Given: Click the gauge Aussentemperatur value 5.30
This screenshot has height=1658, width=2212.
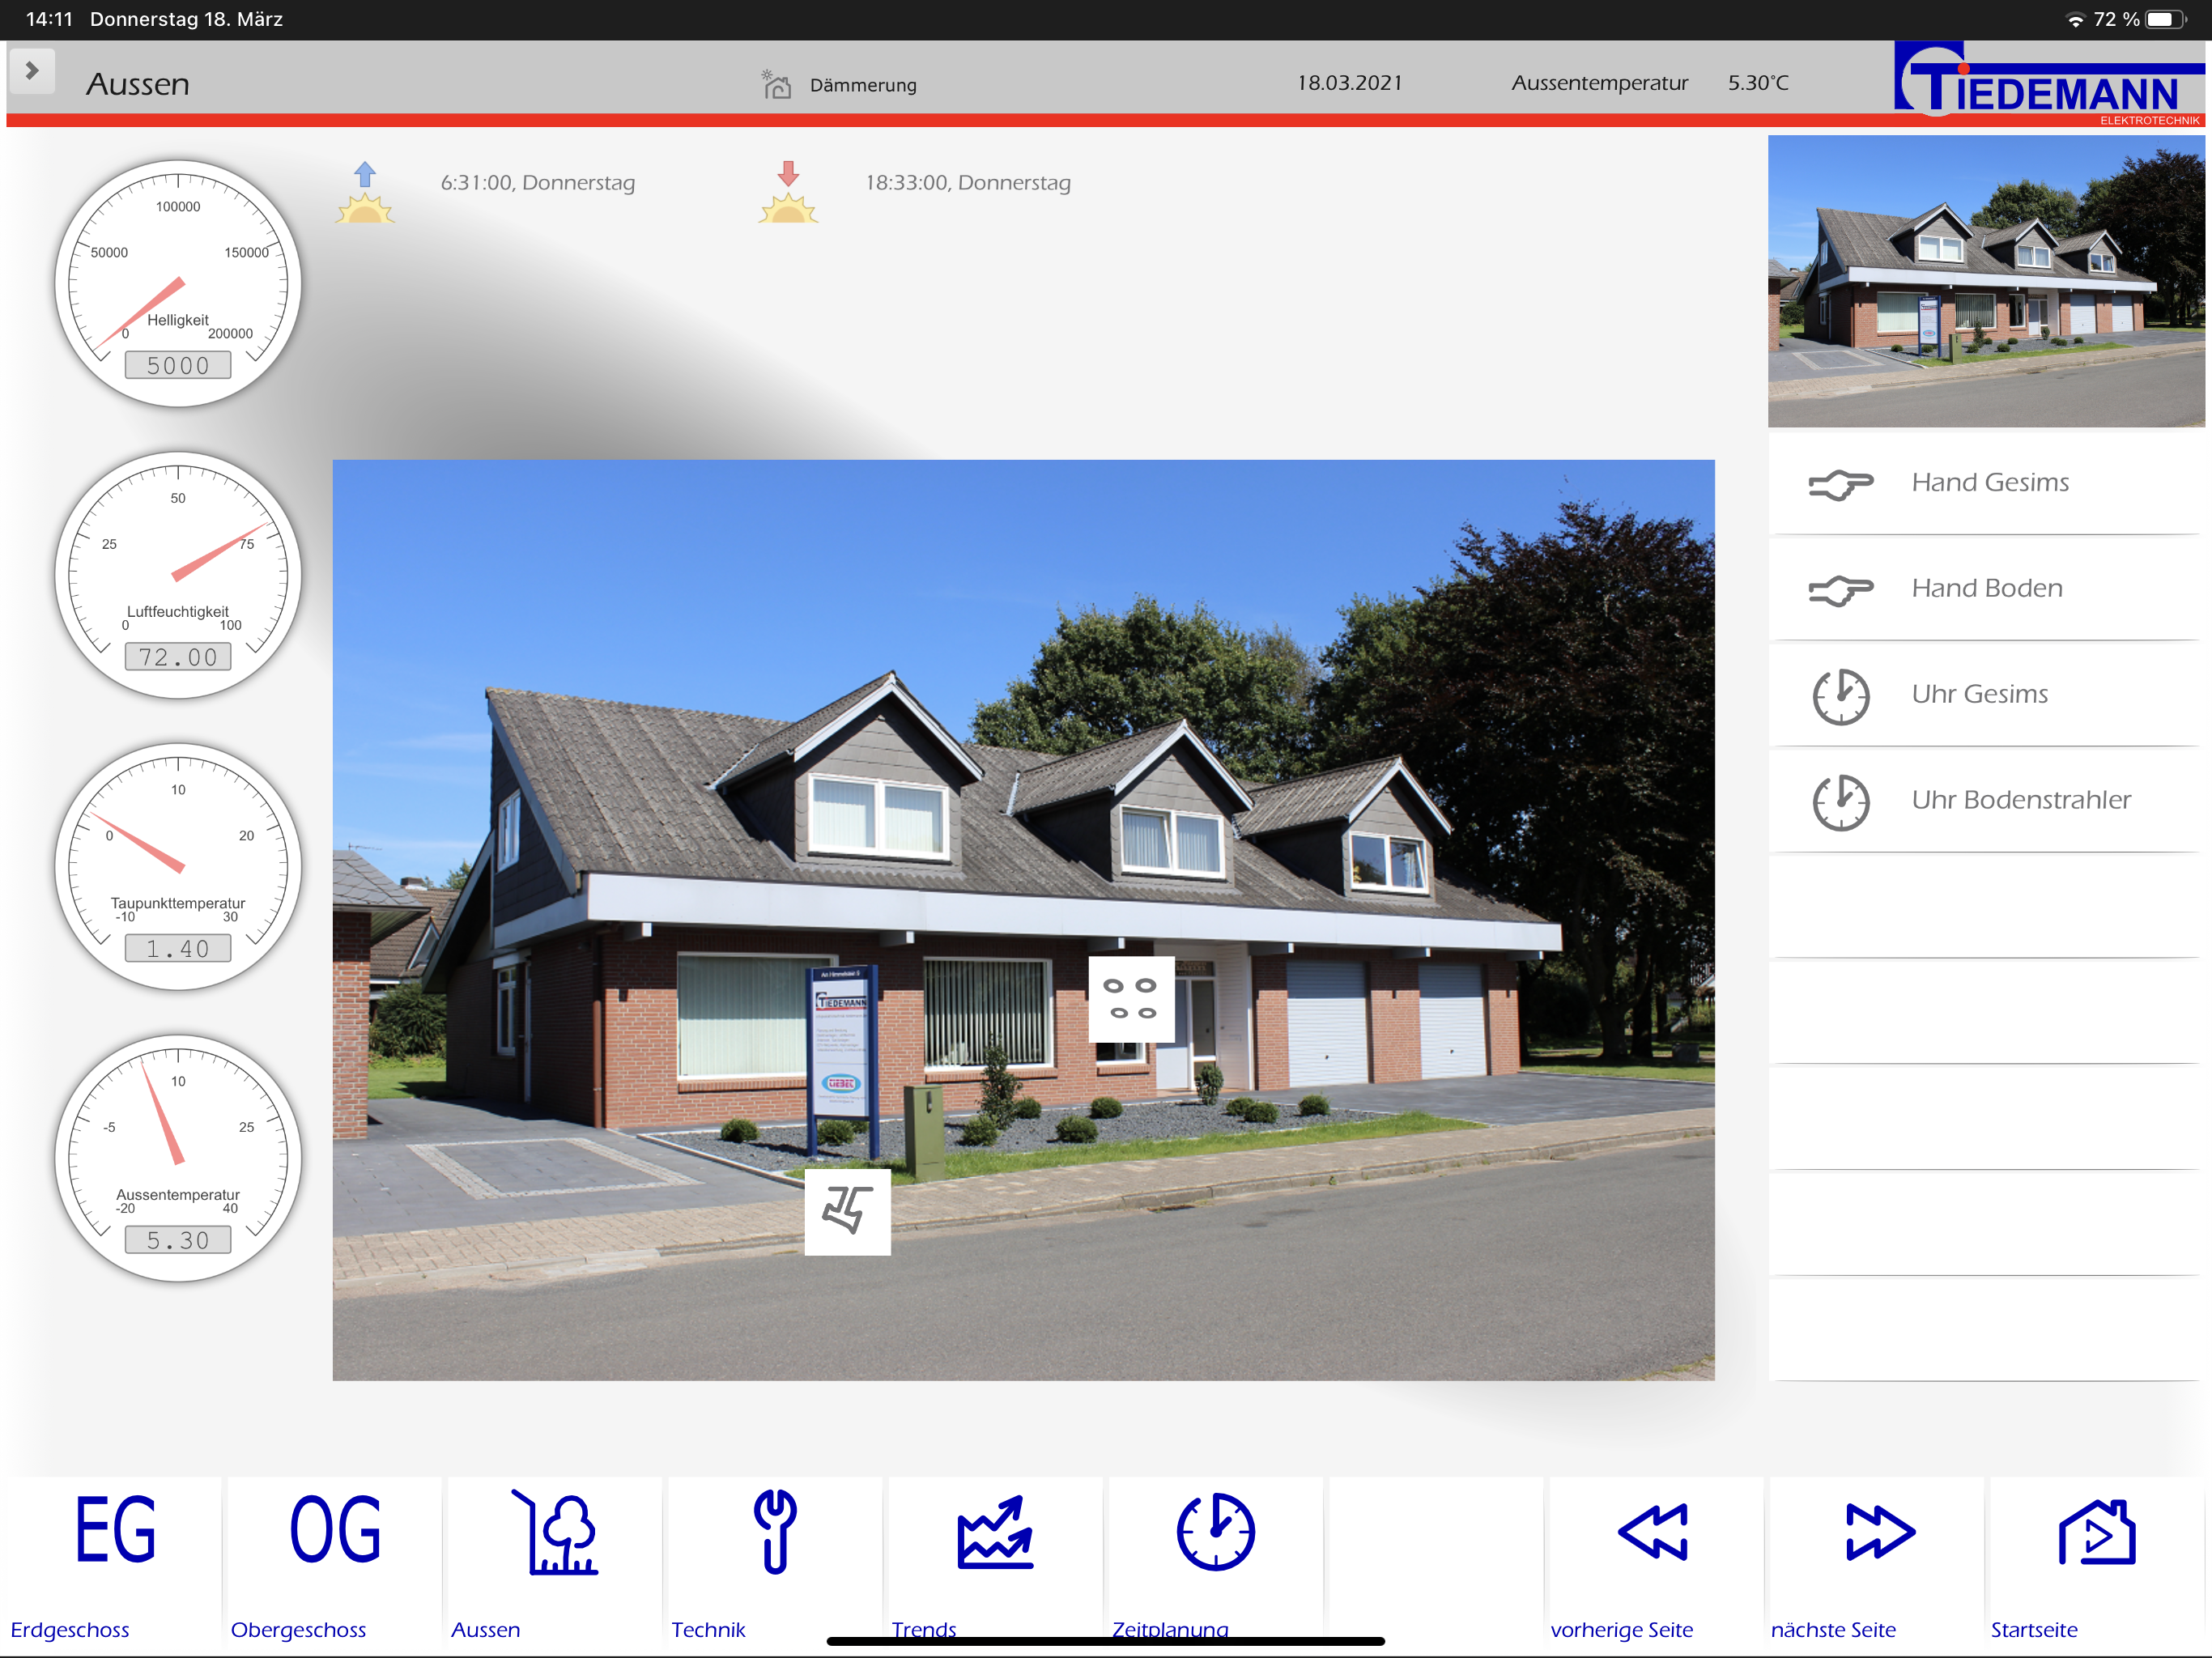Looking at the screenshot, I should pos(178,1240).
